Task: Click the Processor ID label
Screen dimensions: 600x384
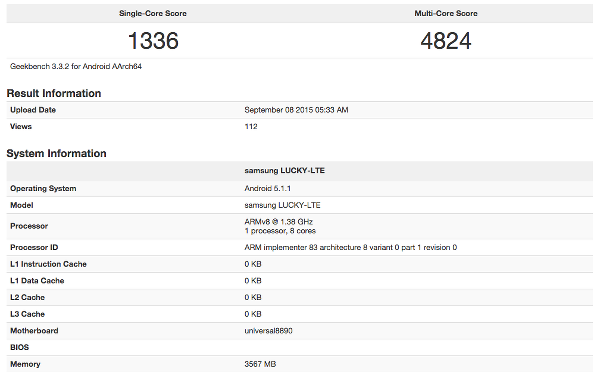Action: [34, 247]
